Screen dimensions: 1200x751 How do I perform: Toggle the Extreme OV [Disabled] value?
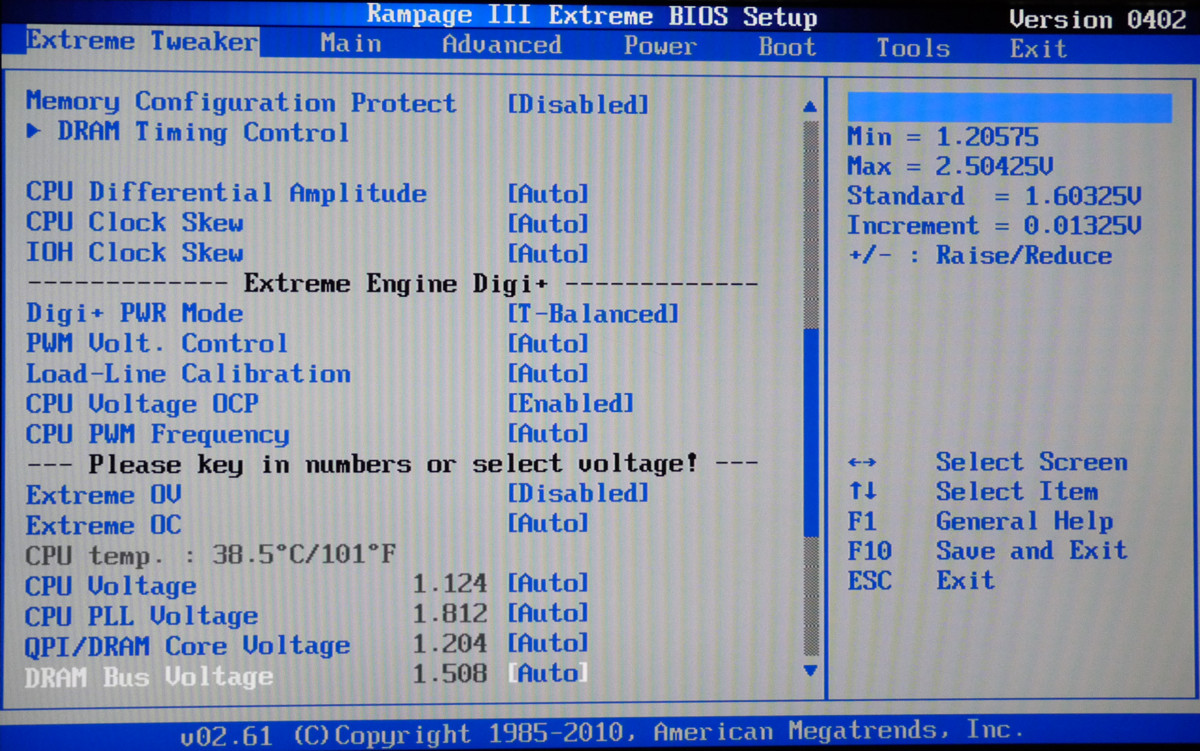coord(578,493)
